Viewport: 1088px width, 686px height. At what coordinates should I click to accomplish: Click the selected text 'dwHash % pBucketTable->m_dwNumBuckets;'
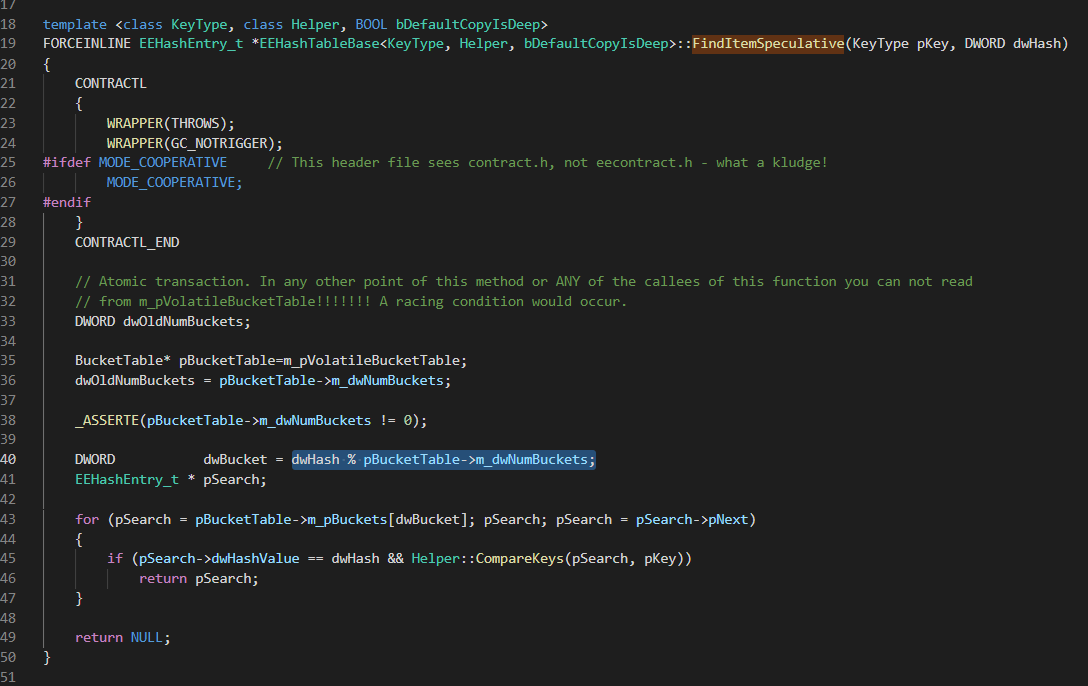[x=443, y=459]
